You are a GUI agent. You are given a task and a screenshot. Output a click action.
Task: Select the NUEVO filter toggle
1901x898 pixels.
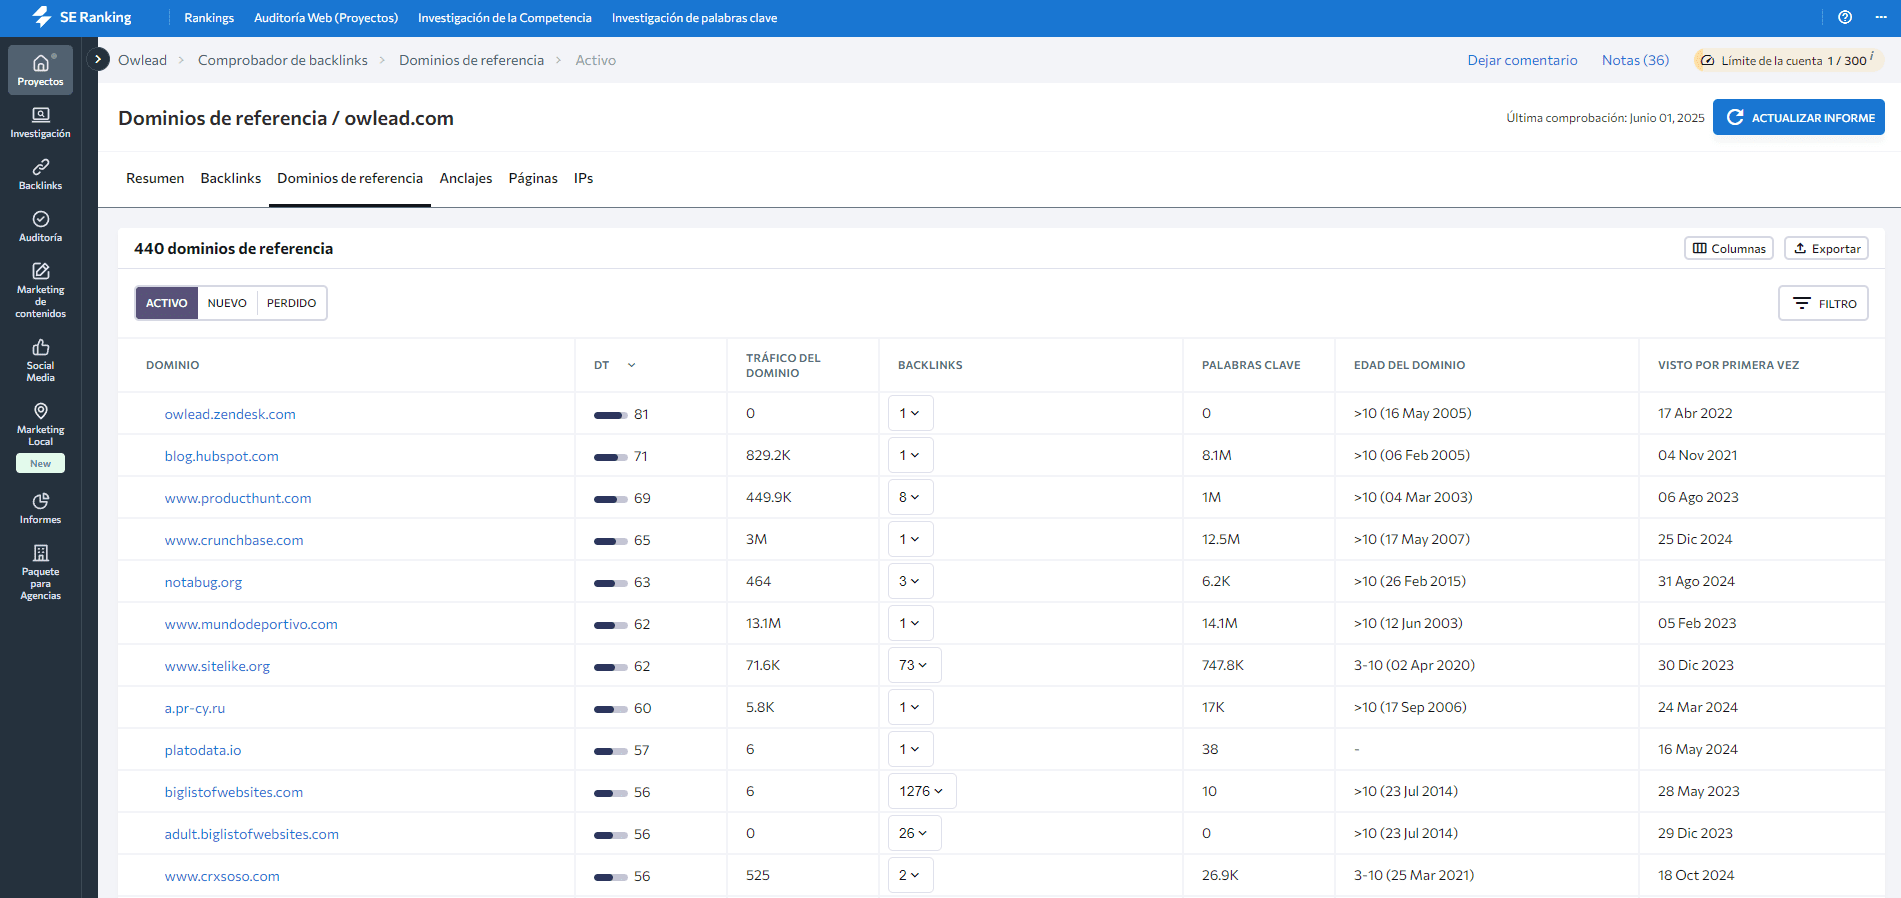click(227, 303)
